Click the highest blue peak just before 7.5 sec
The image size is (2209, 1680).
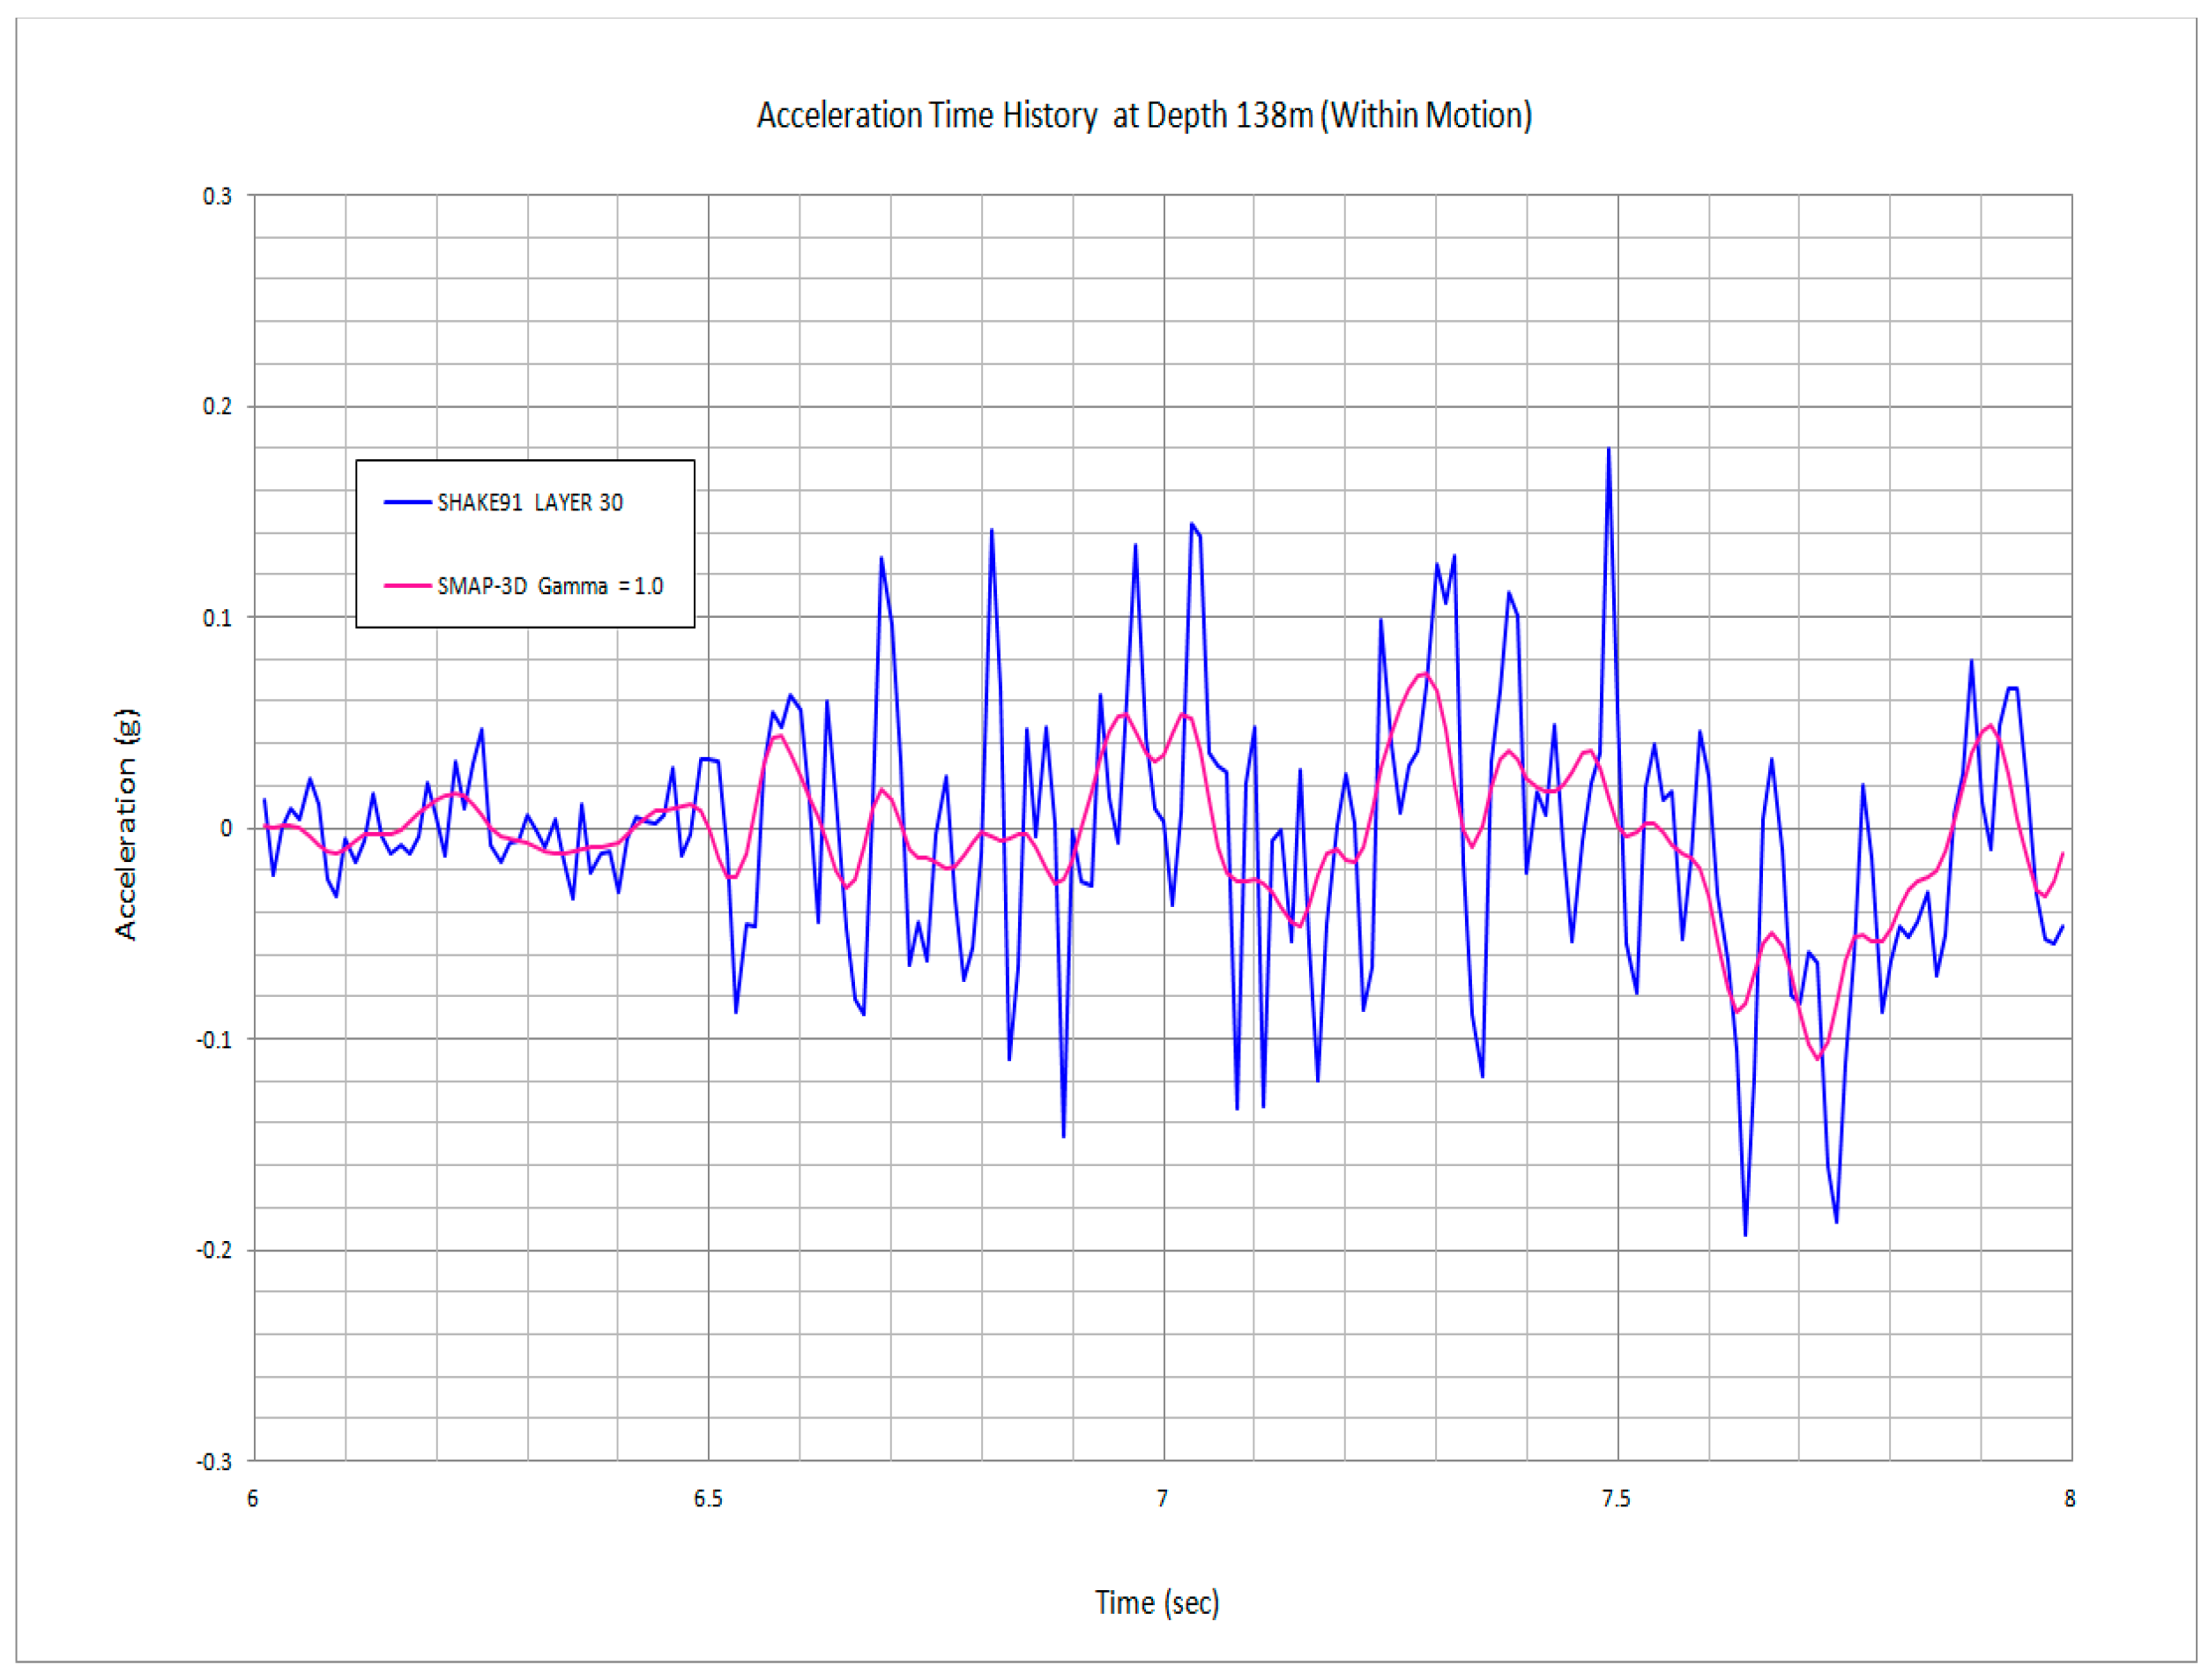(x=1608, y=450)
